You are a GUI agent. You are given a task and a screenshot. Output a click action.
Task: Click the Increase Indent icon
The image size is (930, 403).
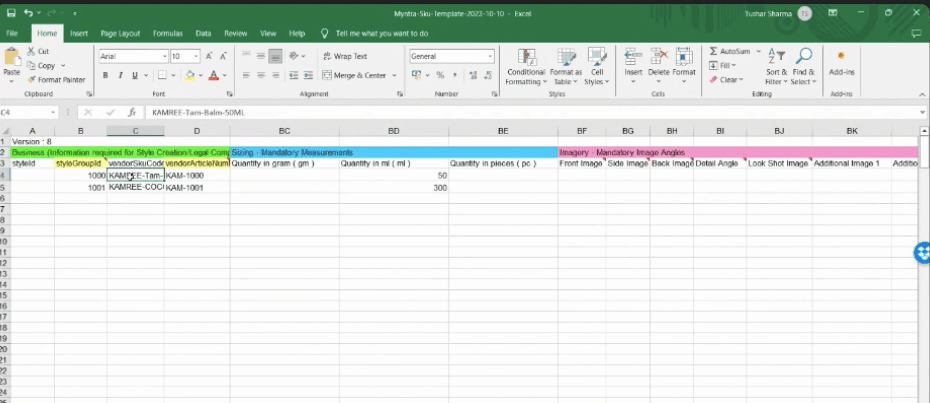coord(308,75)
